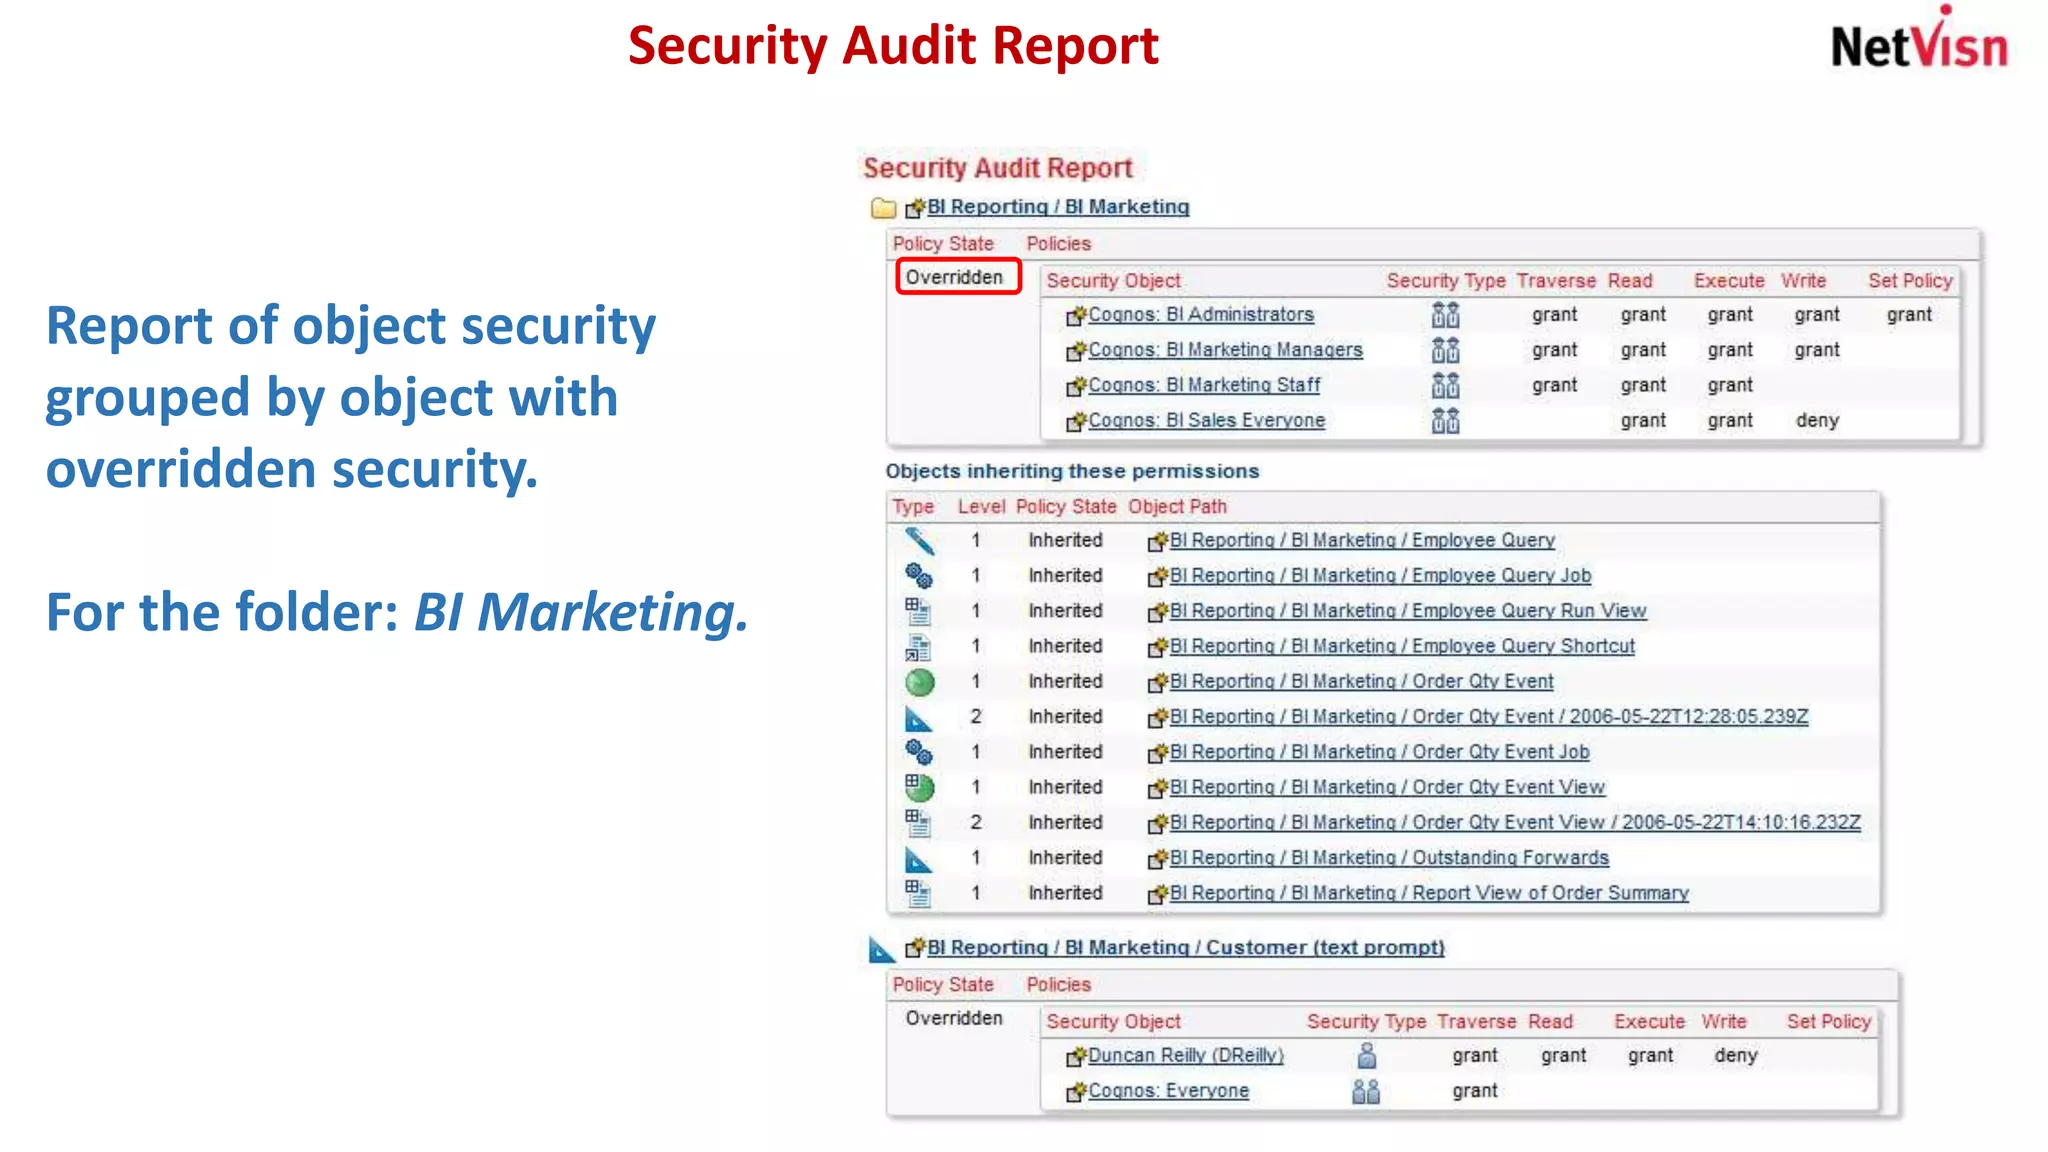Open BI Marketing / Customer (text prompt) heading link
This screenshot has height=1152, width=2048.
1186,948
